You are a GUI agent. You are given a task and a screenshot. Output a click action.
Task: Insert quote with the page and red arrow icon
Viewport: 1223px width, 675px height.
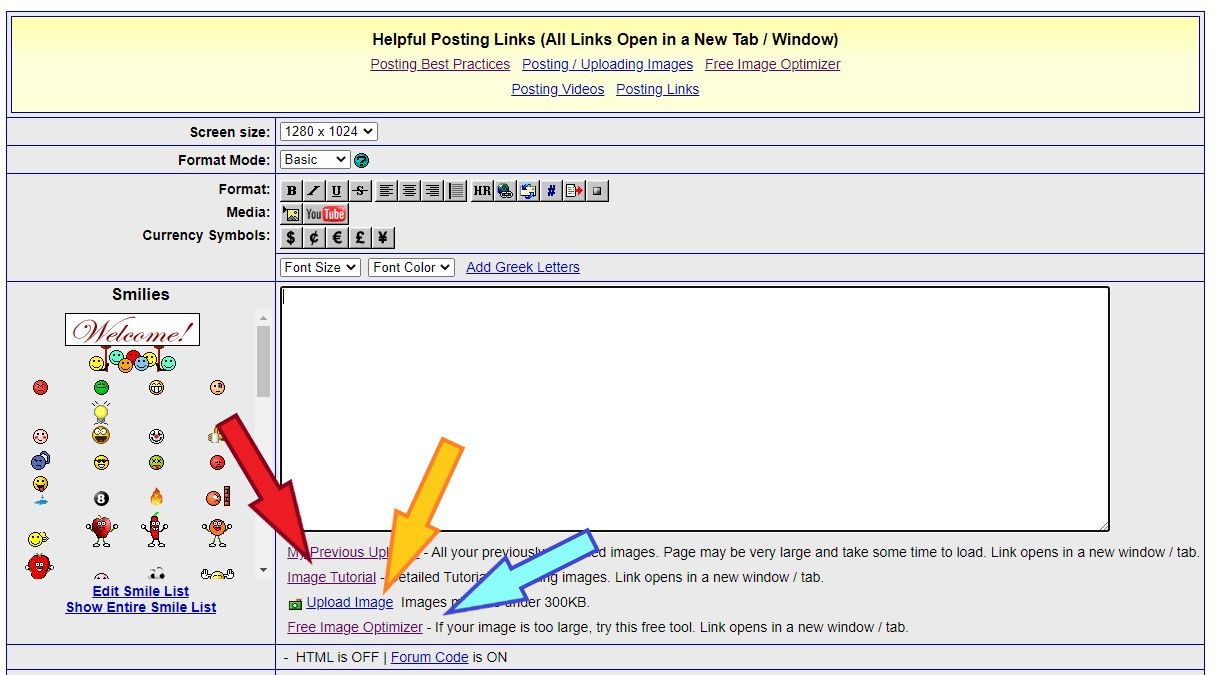tap(574, 190)
